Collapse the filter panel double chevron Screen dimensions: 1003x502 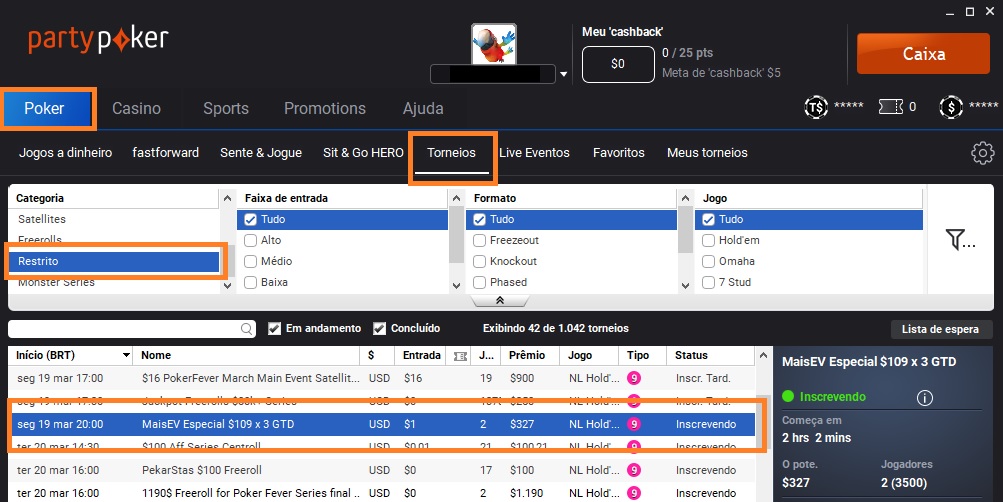tap(500, 301)
